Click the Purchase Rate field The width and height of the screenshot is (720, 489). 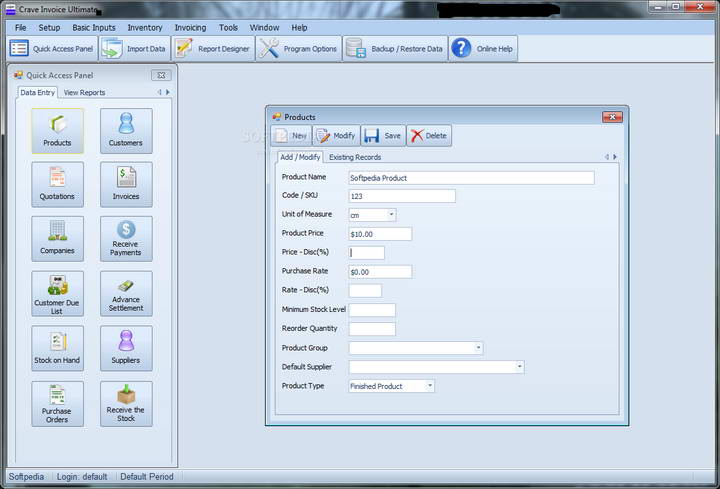tap(380, 272)
